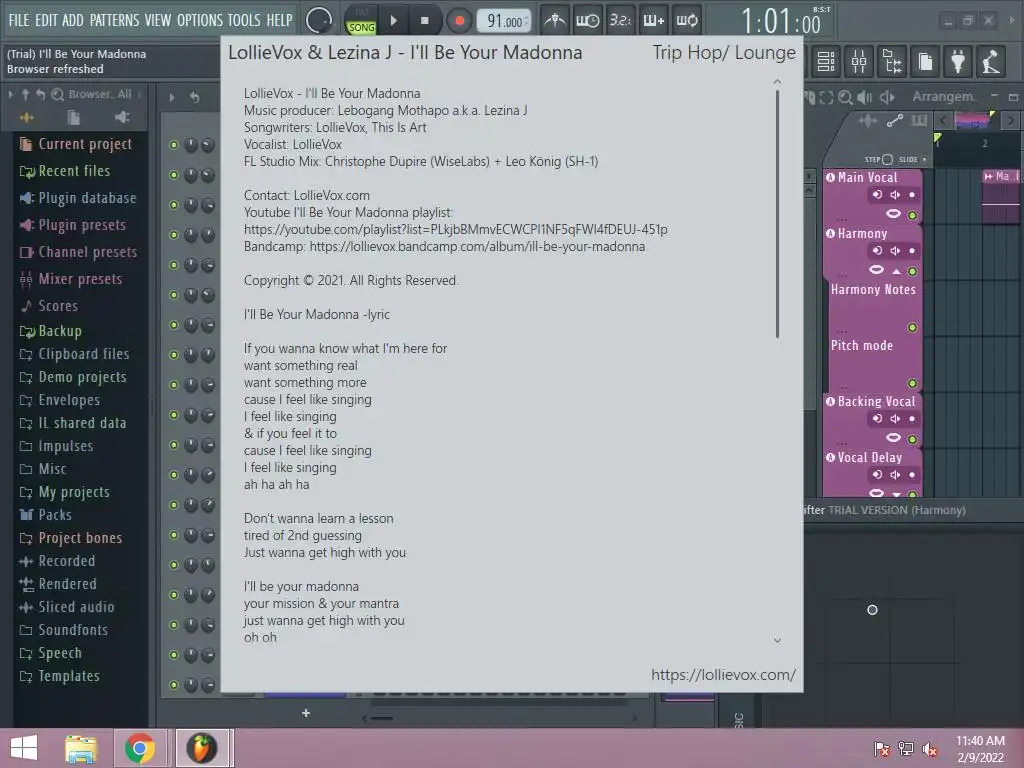Open Google Chrome from taskbar
Image resolution: width=1024 pixels, height=768 pixels.
[140, 748]
